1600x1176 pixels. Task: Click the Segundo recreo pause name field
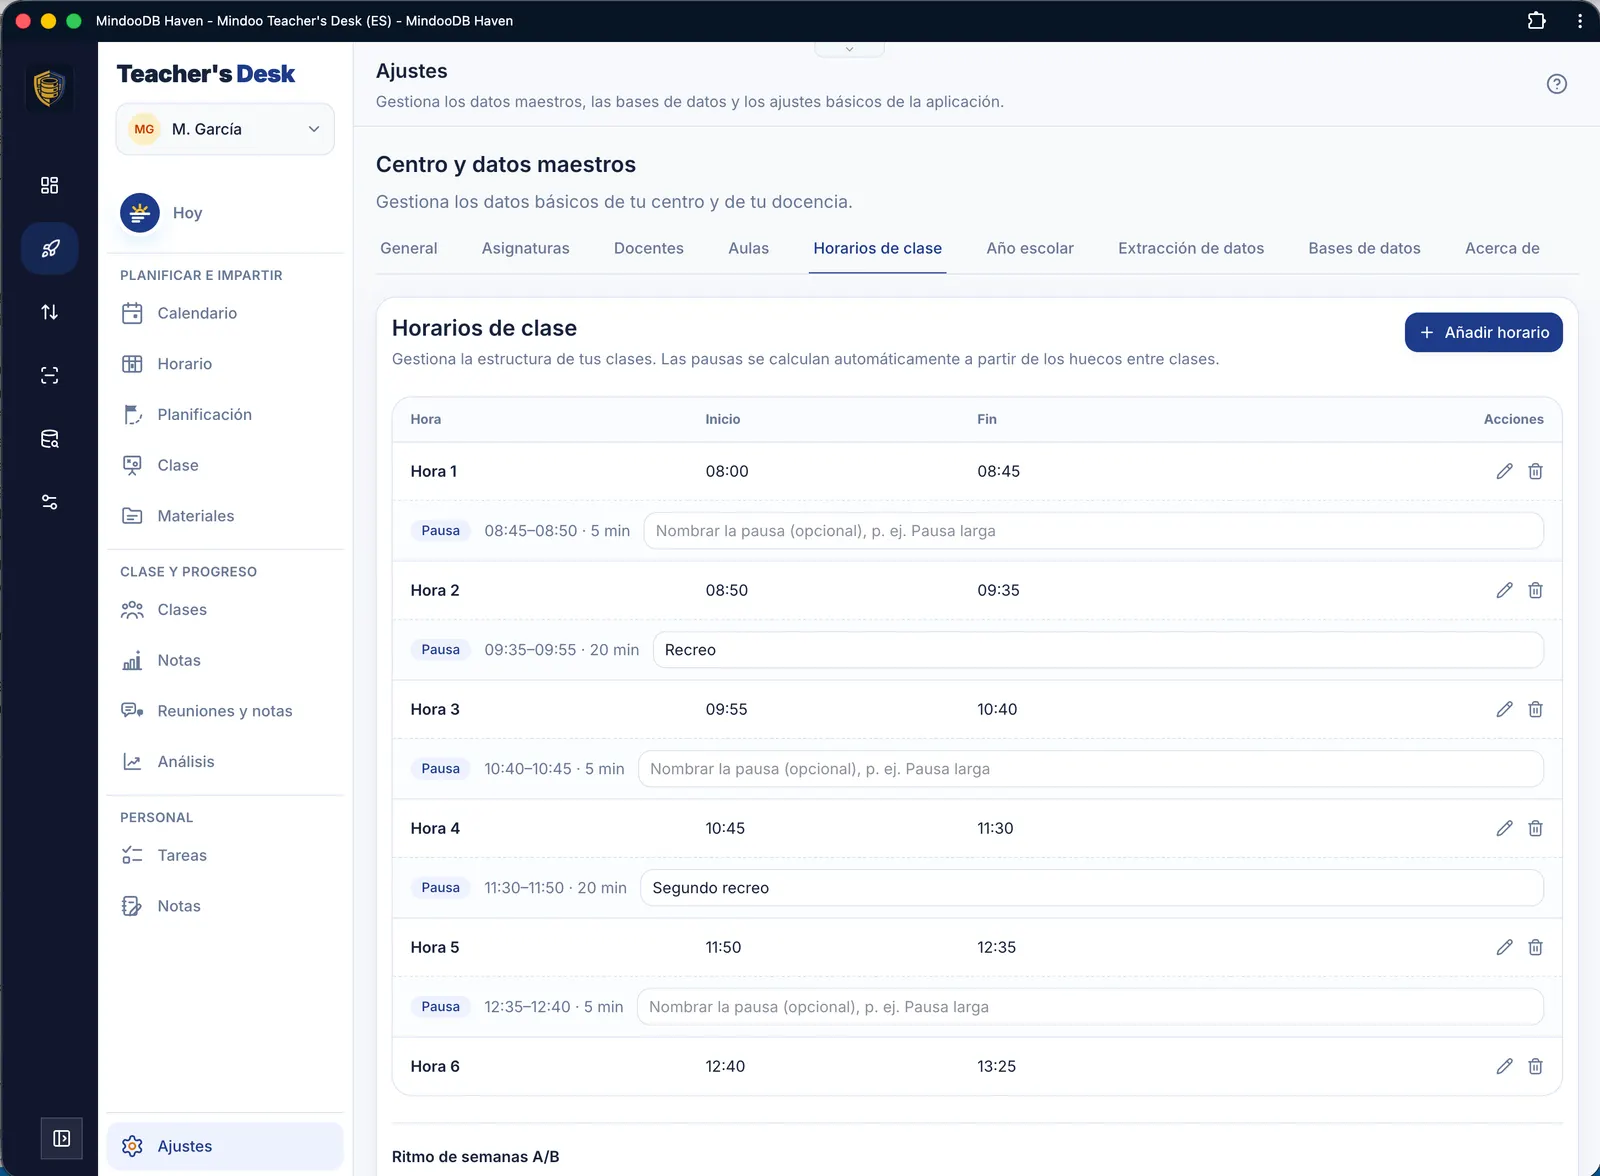(1092, 888)
